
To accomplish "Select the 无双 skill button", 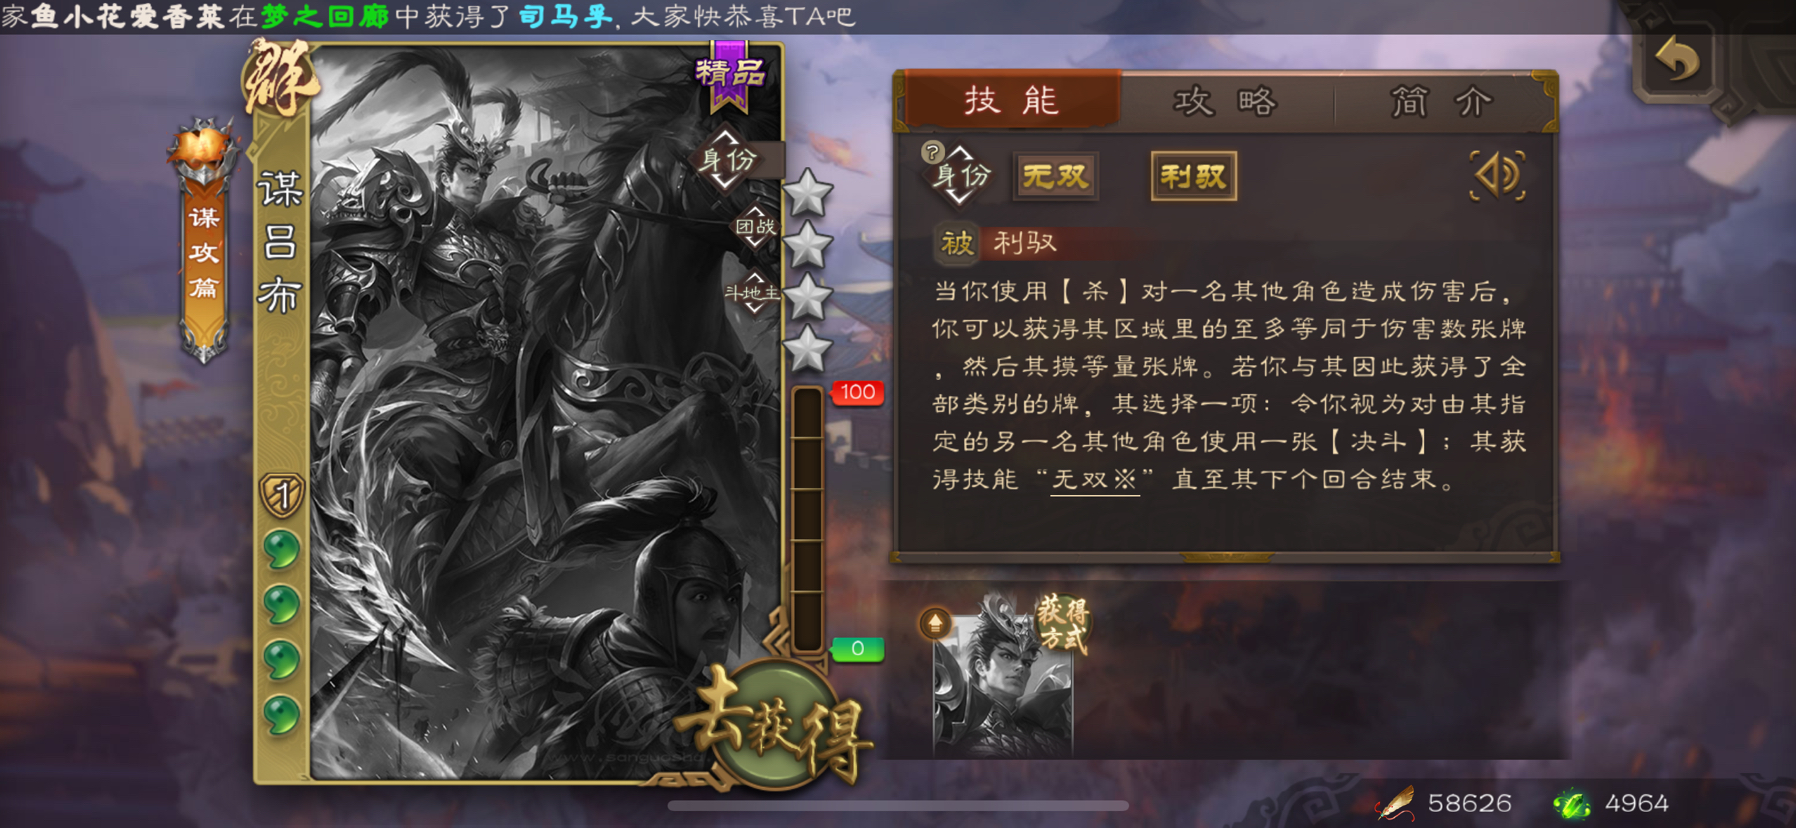I will point(1055,177).
